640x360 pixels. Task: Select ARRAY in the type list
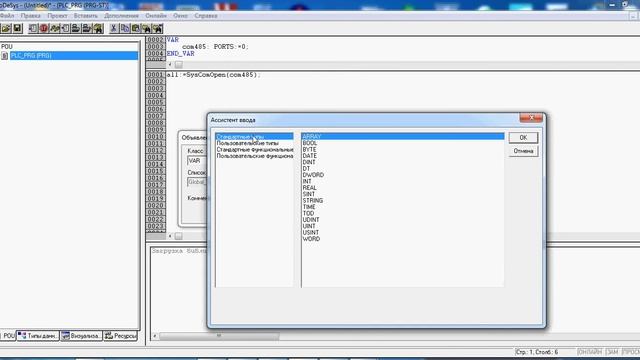[x=402, y=137]
